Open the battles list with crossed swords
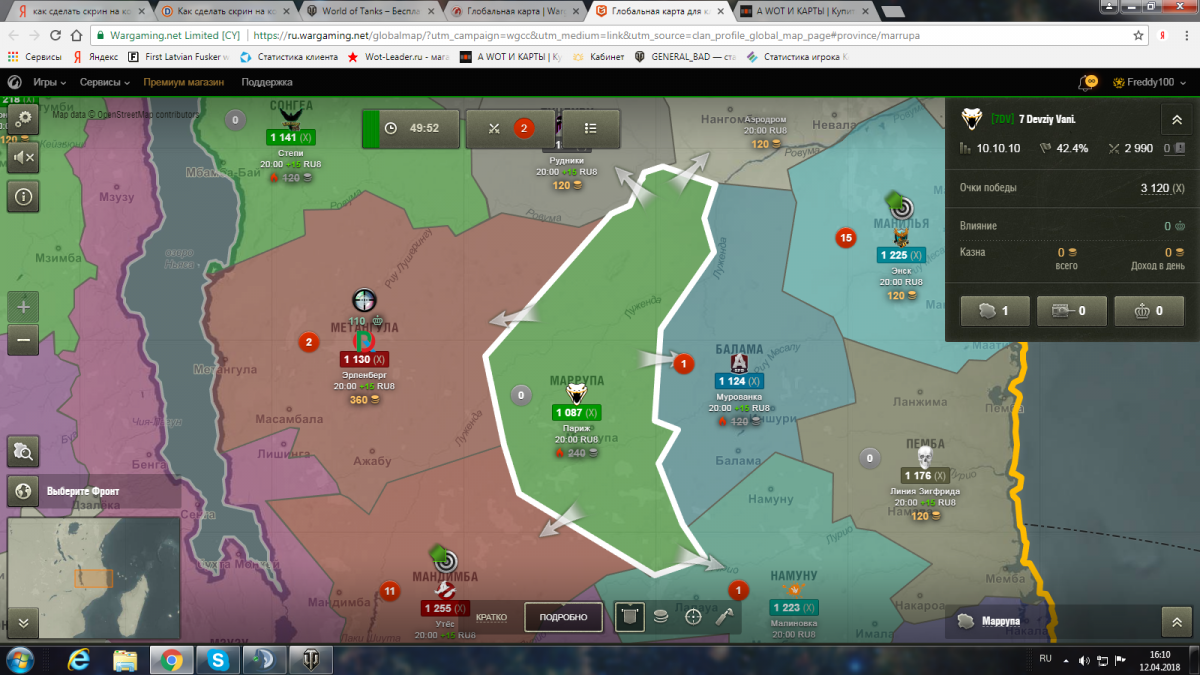The height and width of the screenshot is (675, 1200). pos(509,128)
